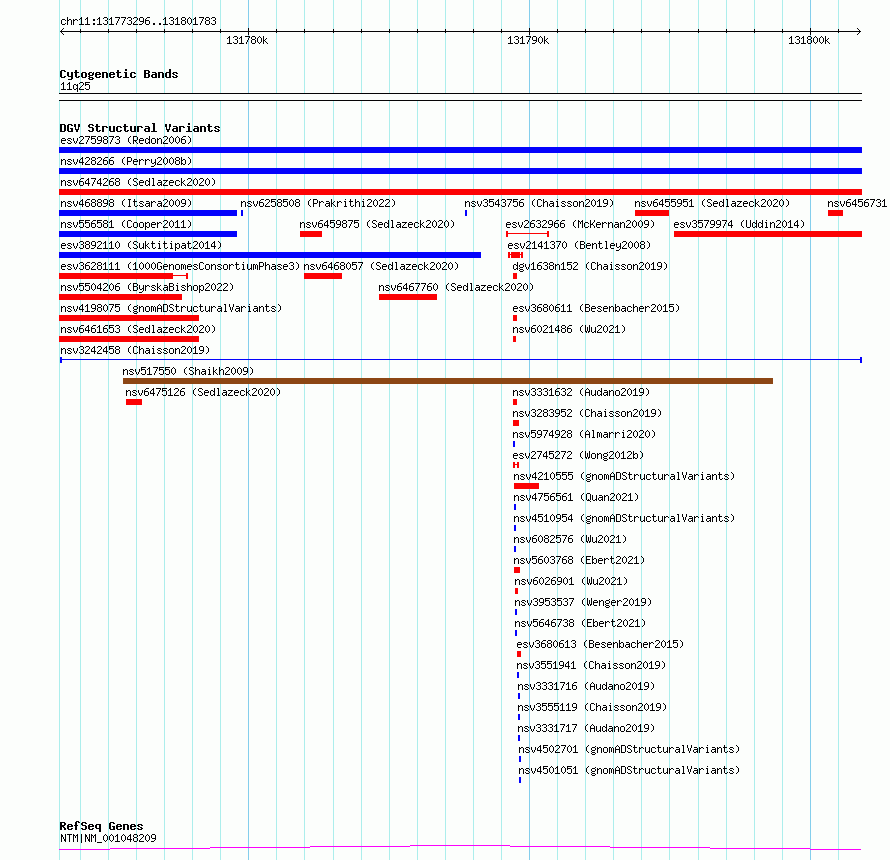Viewport: 890px width, 860px height.
Task: Click the RefSeq Genes track title
Action: [x=101, y=827]
